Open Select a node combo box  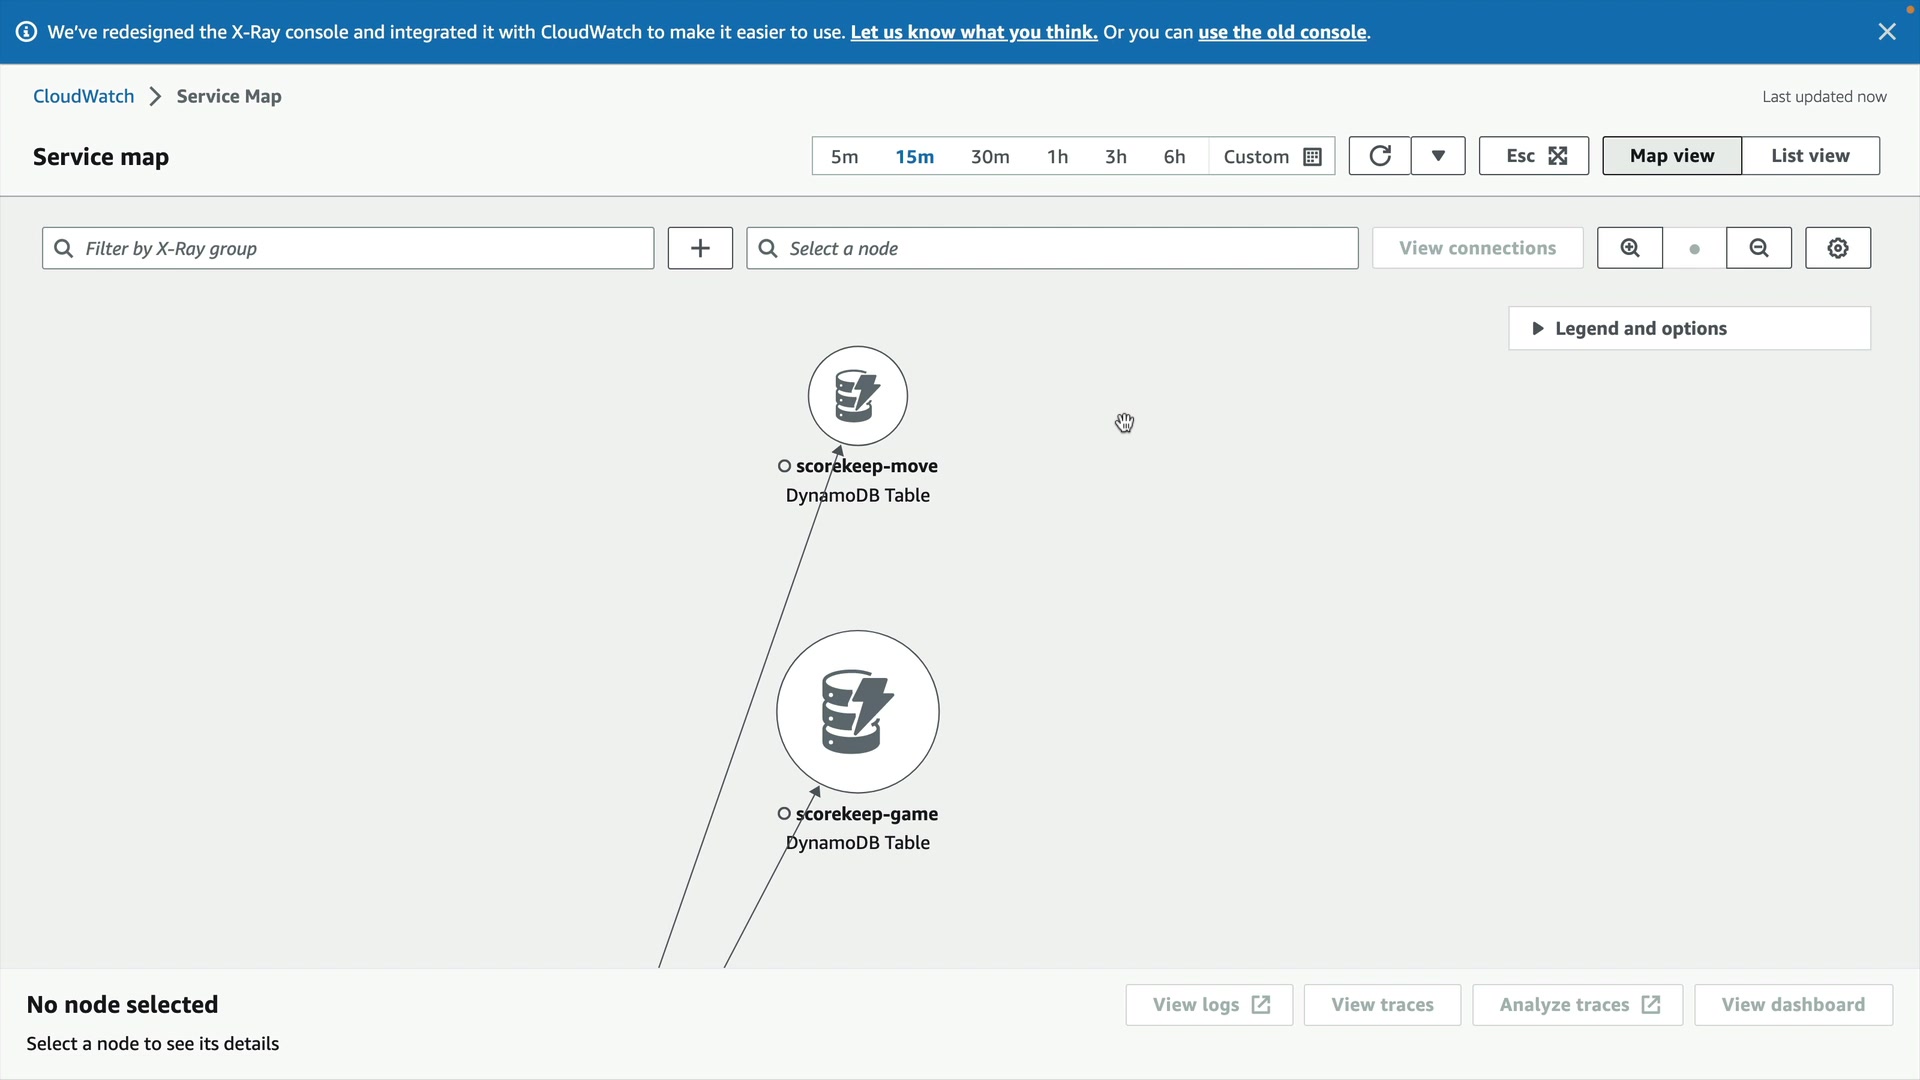[1052, 248]
